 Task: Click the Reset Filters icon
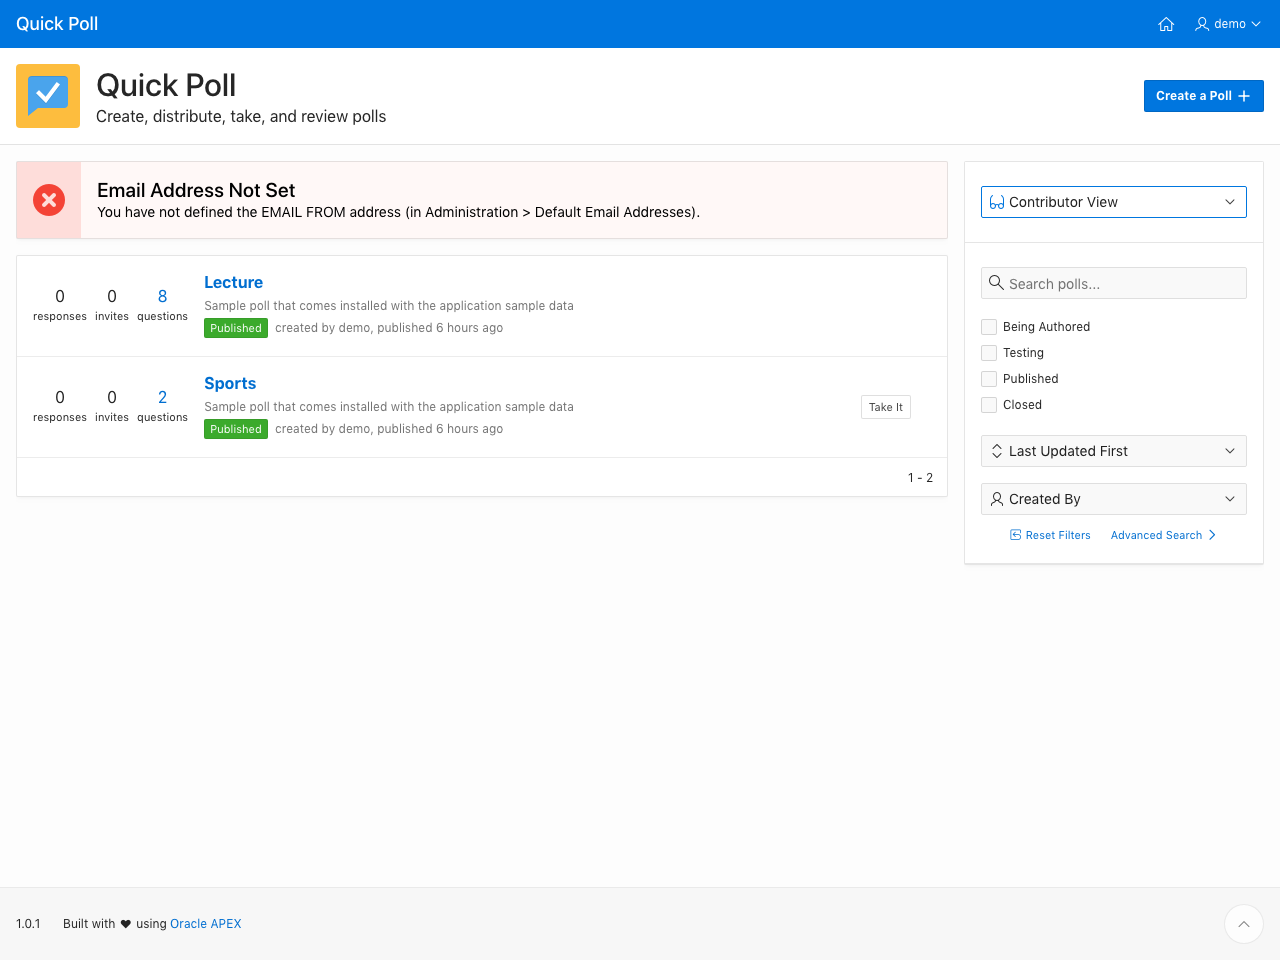click(1016, 535)
